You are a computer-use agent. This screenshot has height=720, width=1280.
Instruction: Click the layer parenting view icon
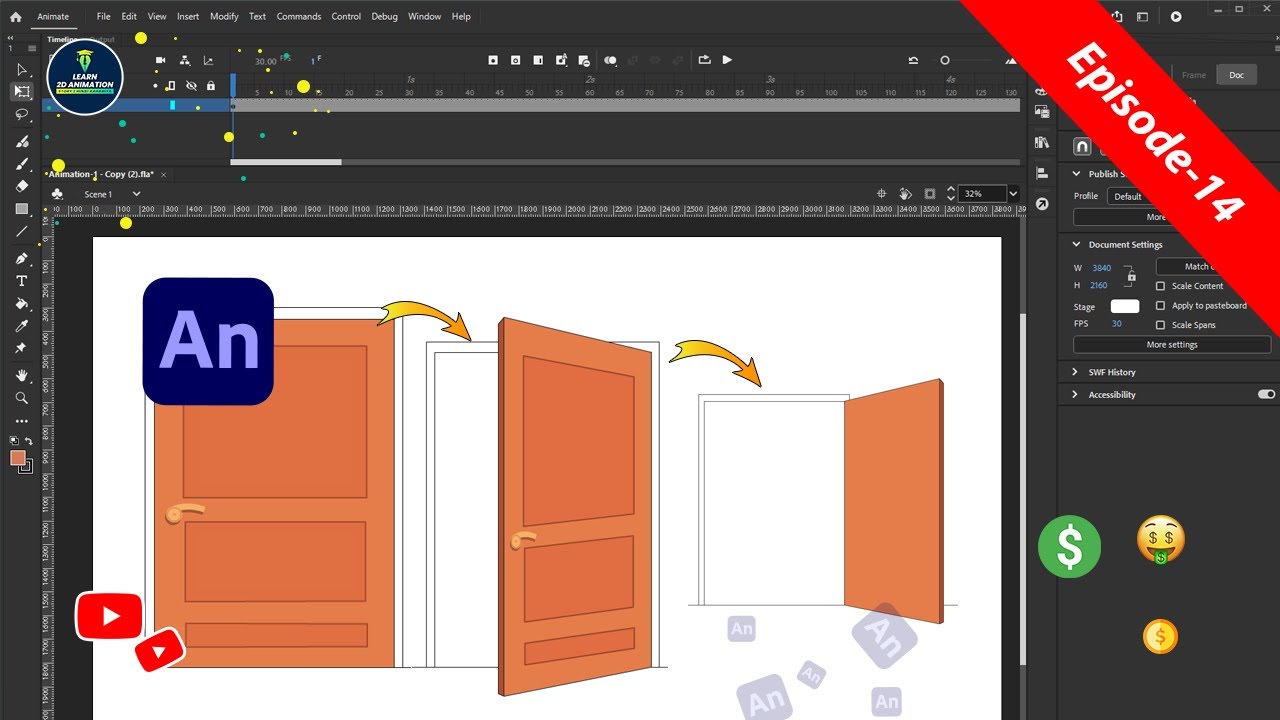click(184, 60)
